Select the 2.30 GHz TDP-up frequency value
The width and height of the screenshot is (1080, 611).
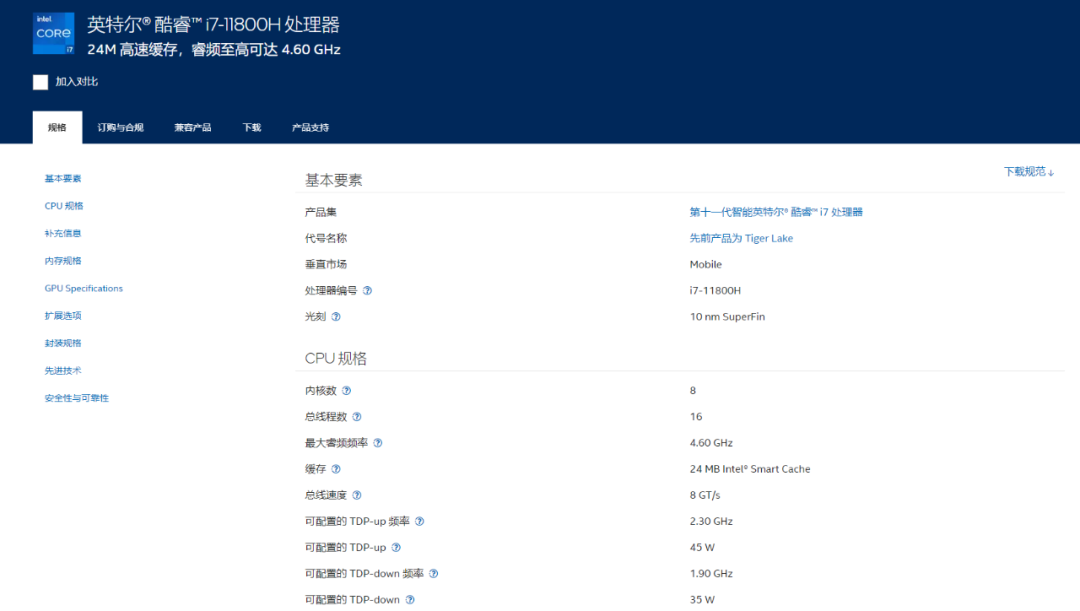(711, 521)
